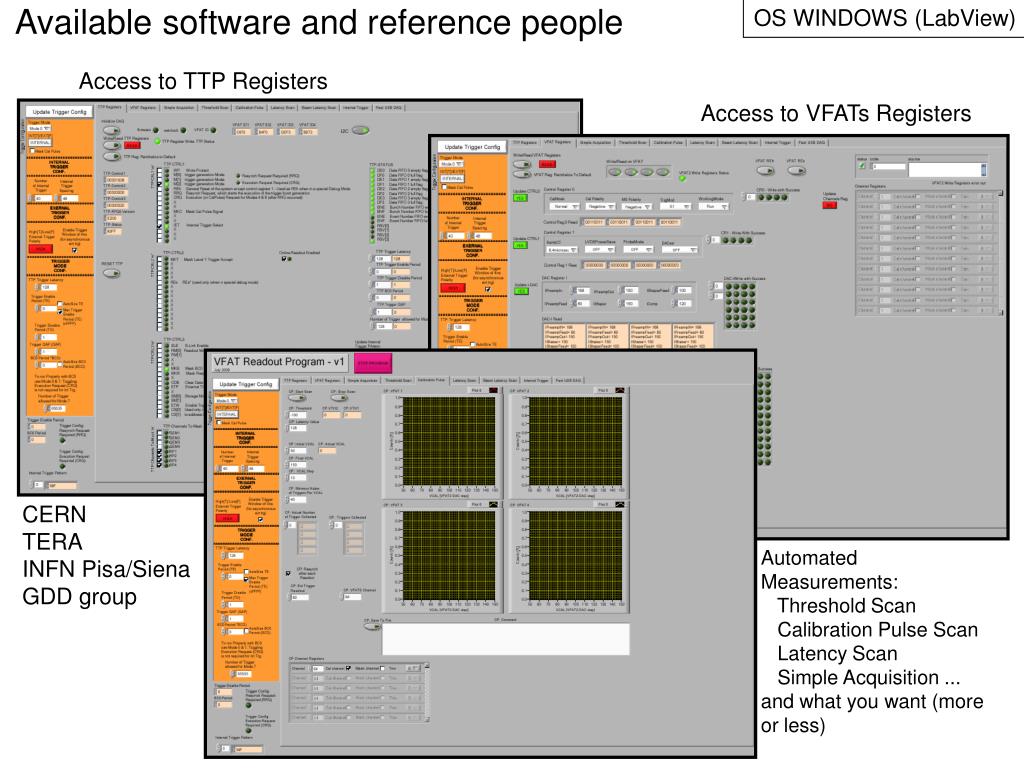Click green Update CTRL1 YES button
This screenshot has width=1024, height=768.
pos(520,246)
